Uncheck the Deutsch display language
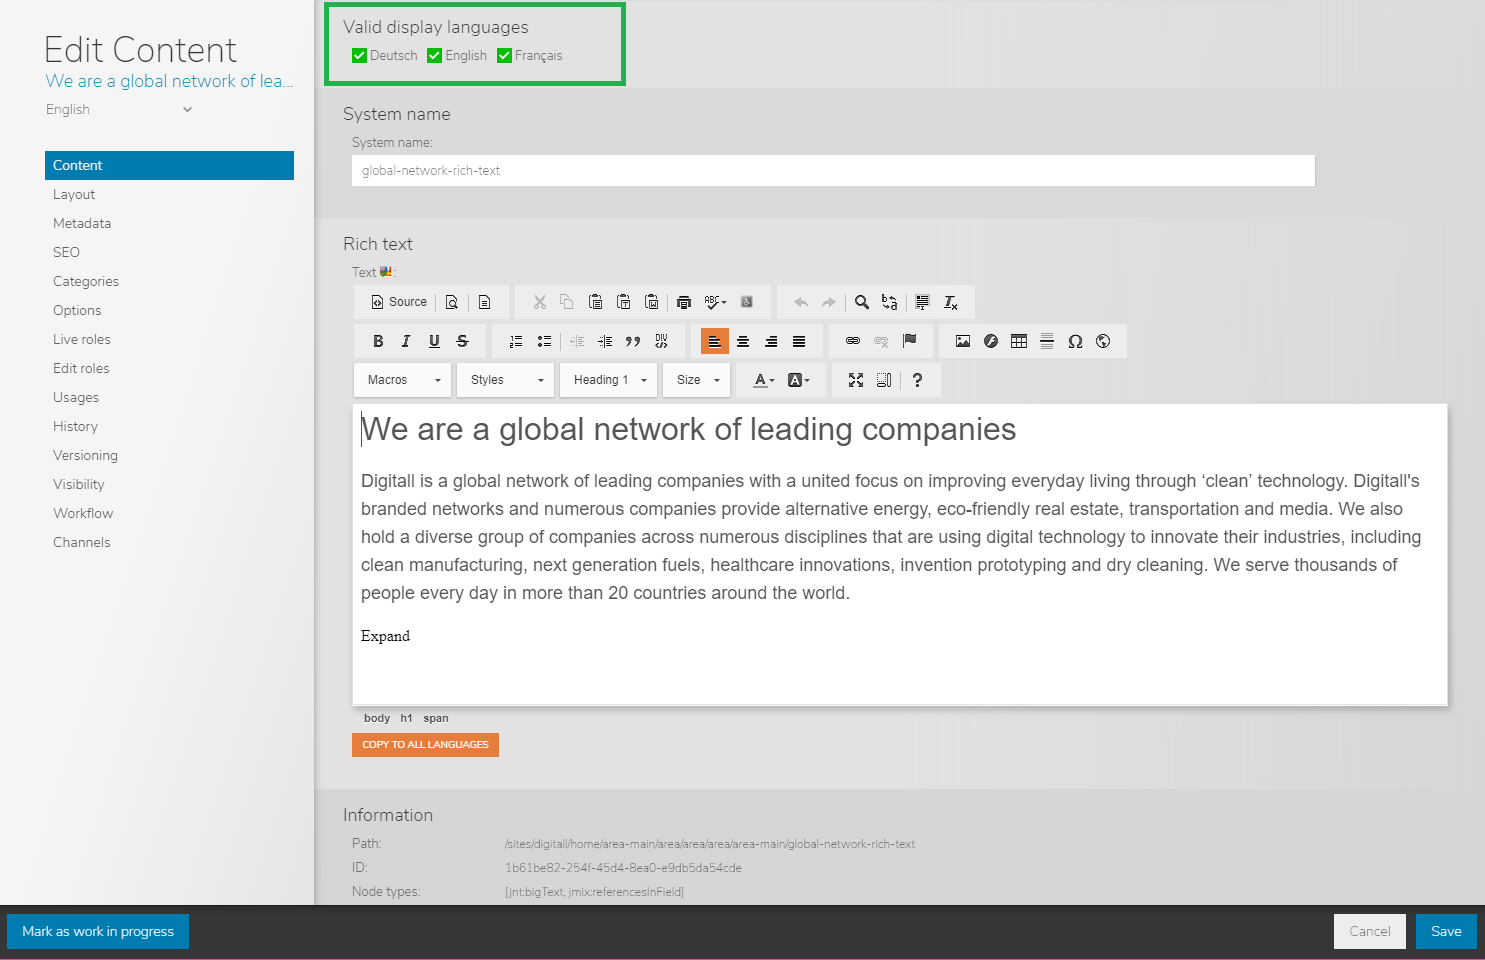 coord(360,56)
